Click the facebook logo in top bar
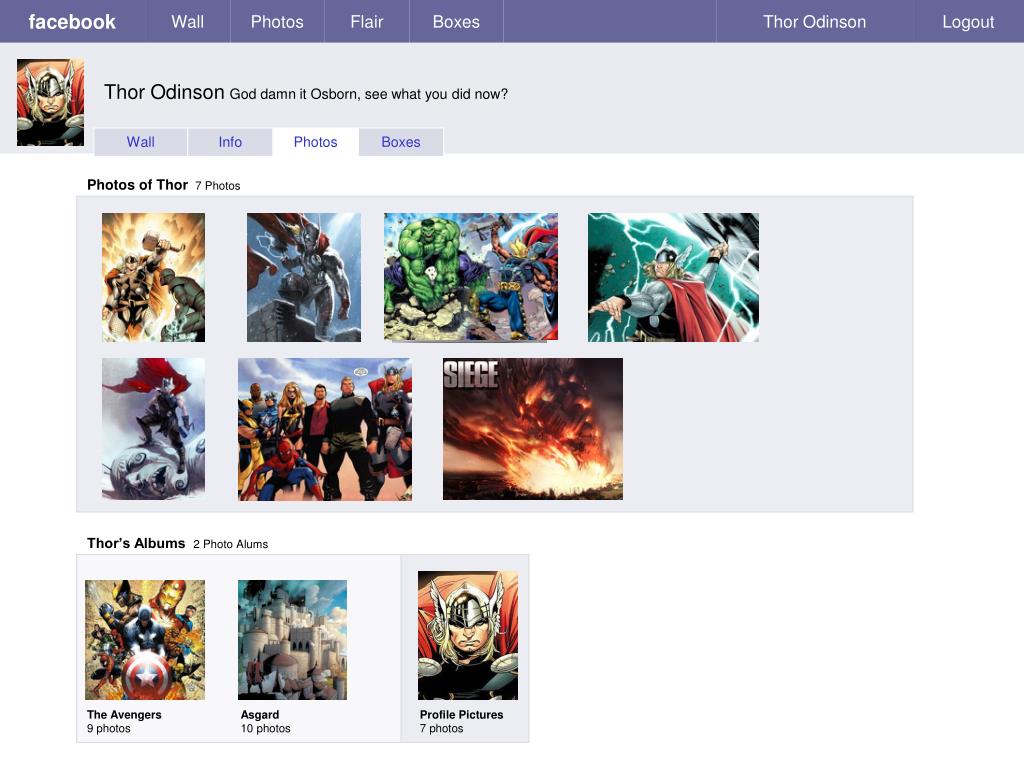The width and height of the screenshot is (1024, 768). pos(72,22)
